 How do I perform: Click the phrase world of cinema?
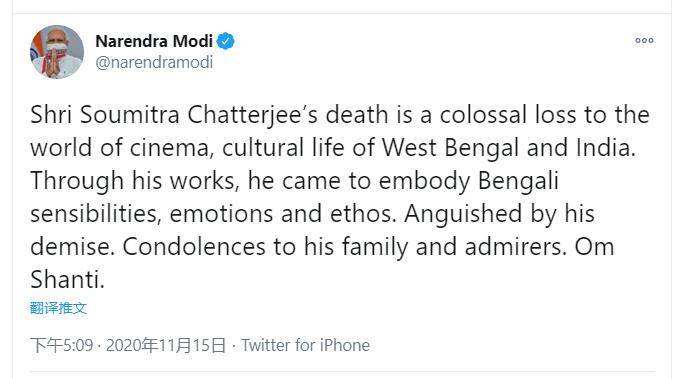coord(120,148)
